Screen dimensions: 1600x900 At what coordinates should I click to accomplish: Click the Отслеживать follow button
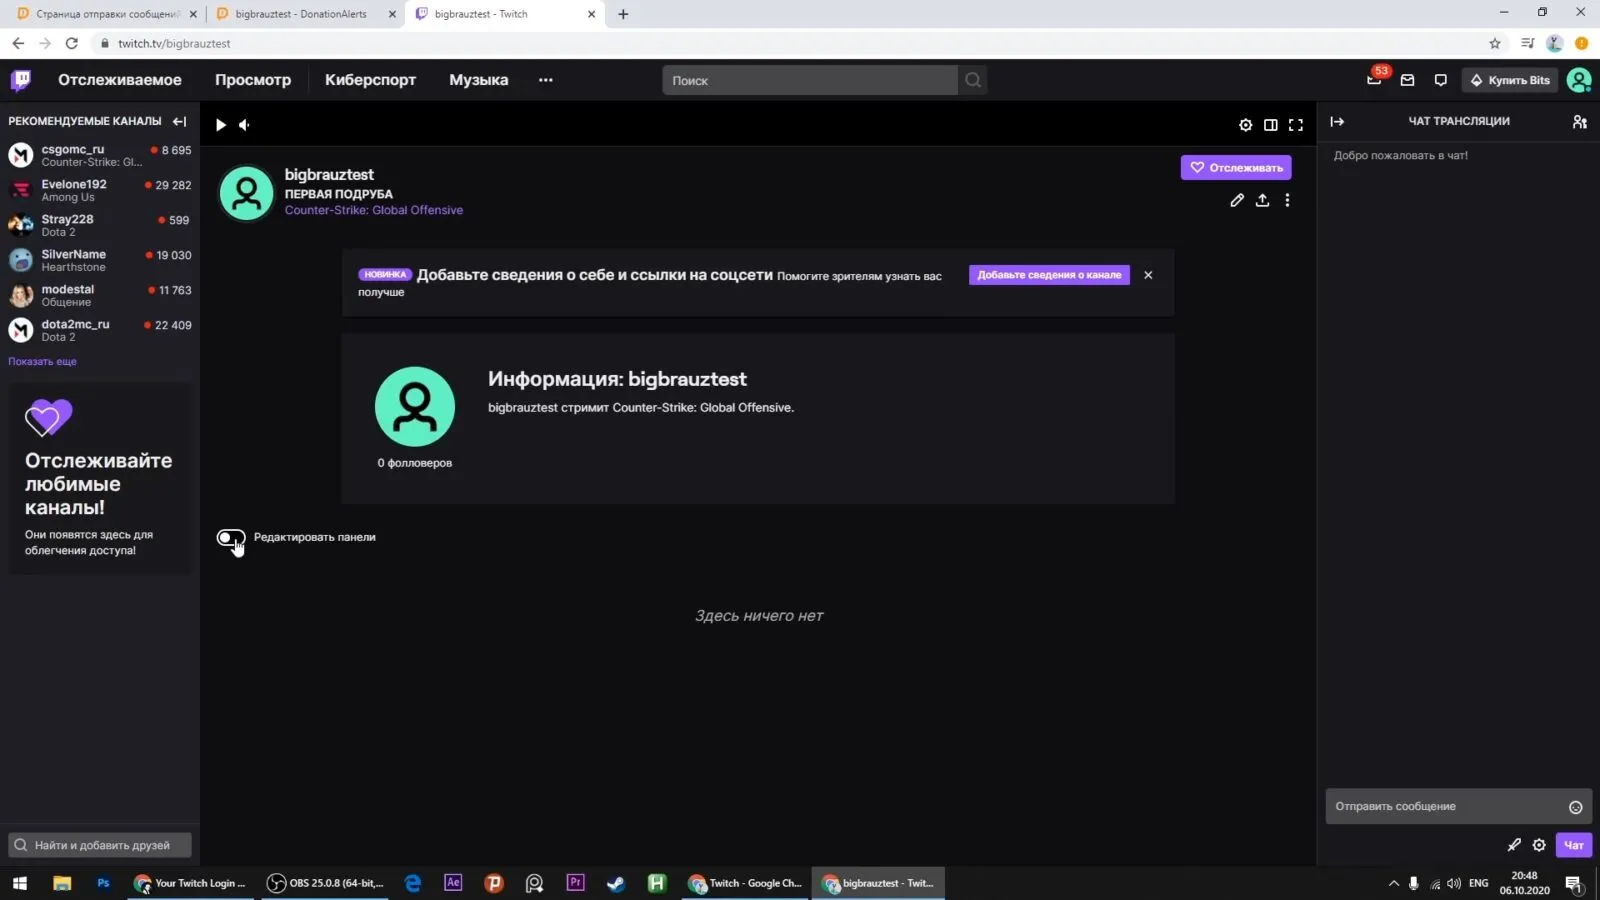(1236, 167)
